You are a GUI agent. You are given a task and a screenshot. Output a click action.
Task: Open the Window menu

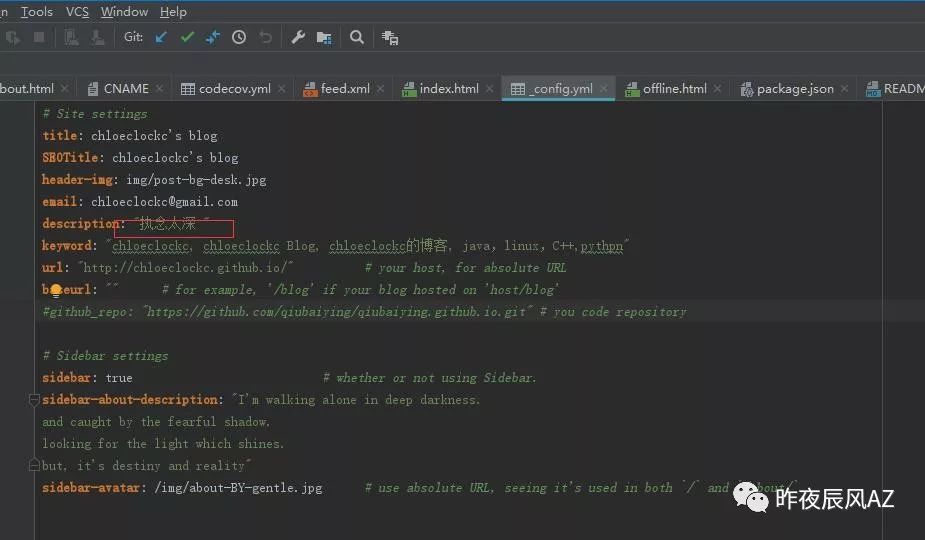[x=124, y=11]
